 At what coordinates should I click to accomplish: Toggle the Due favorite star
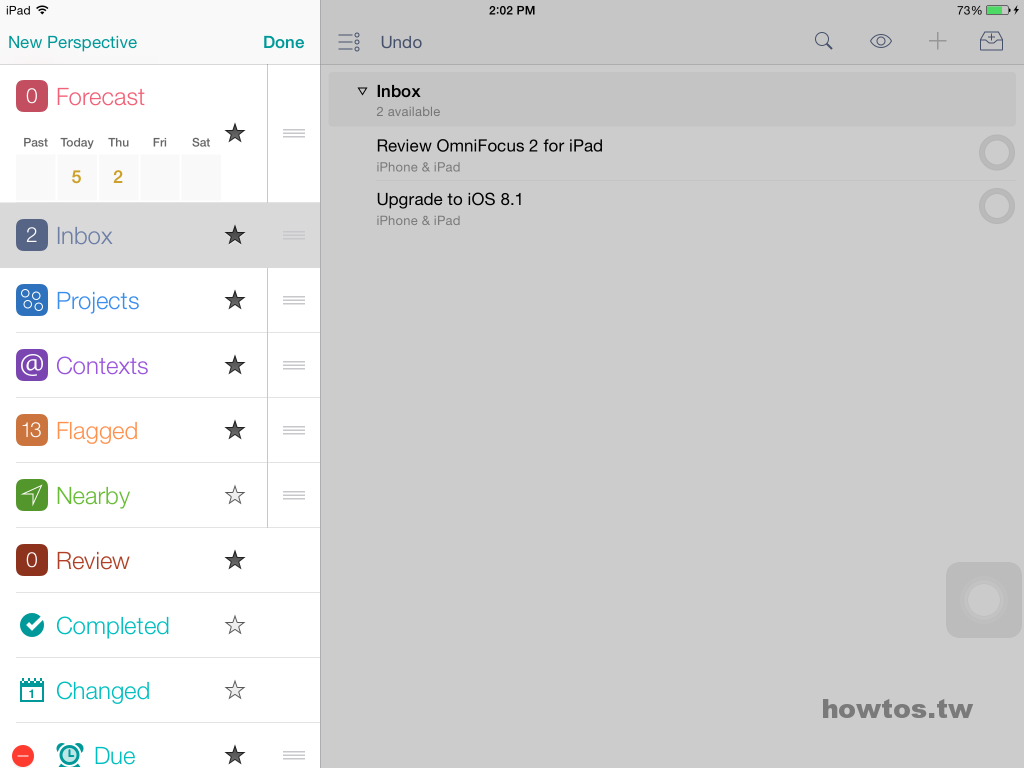point(234,755)
